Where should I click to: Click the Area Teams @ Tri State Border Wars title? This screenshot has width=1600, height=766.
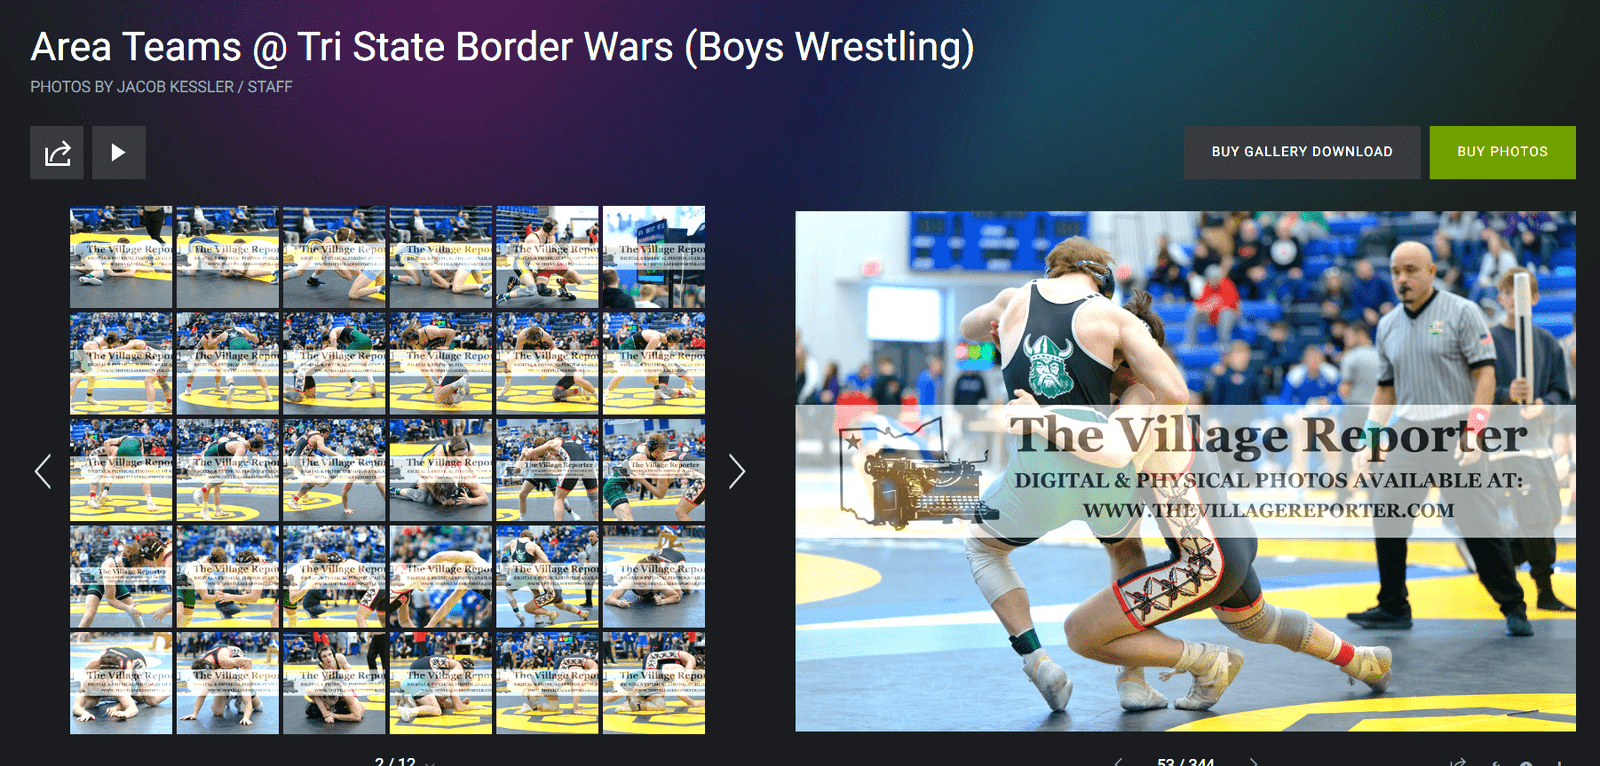502,47
